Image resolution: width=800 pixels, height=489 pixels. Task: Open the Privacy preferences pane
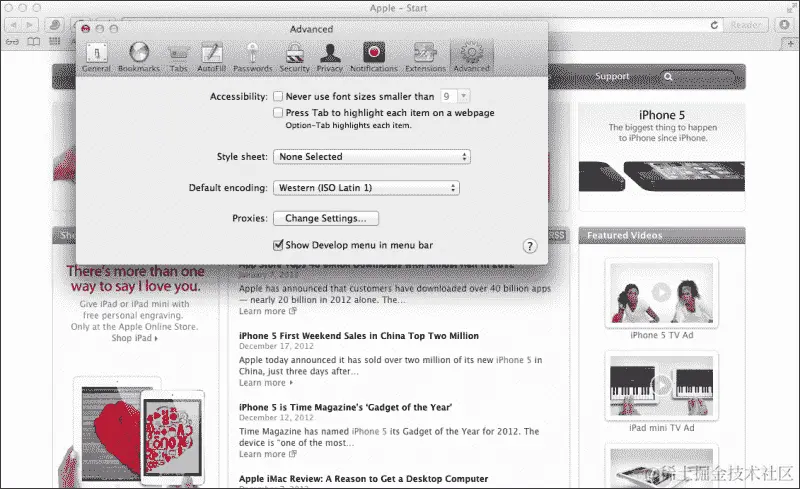(x=330, y=58)
